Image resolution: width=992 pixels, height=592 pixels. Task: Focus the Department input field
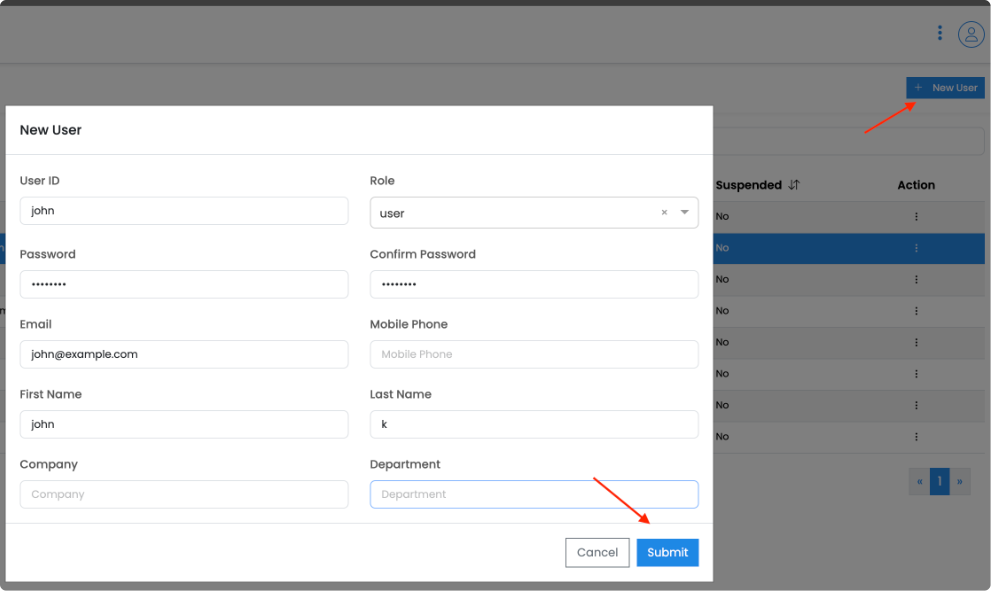534,494
